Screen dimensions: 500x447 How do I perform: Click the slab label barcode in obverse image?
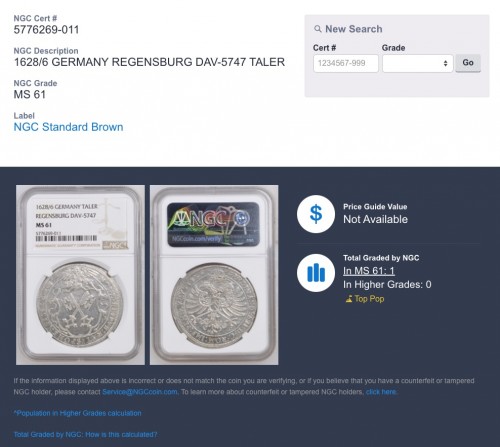click(x=67, y=238)
